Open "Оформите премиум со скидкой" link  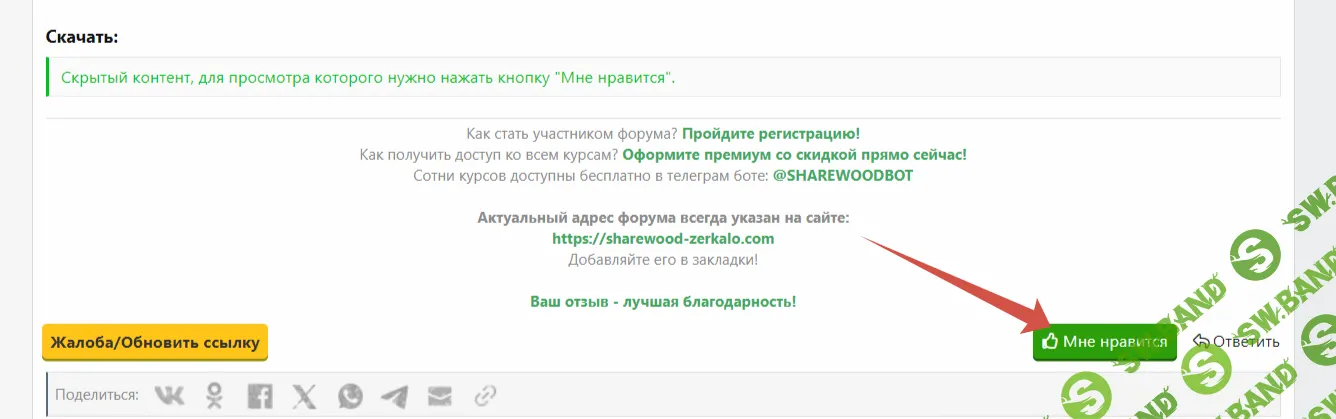click(x=794, y=155)
